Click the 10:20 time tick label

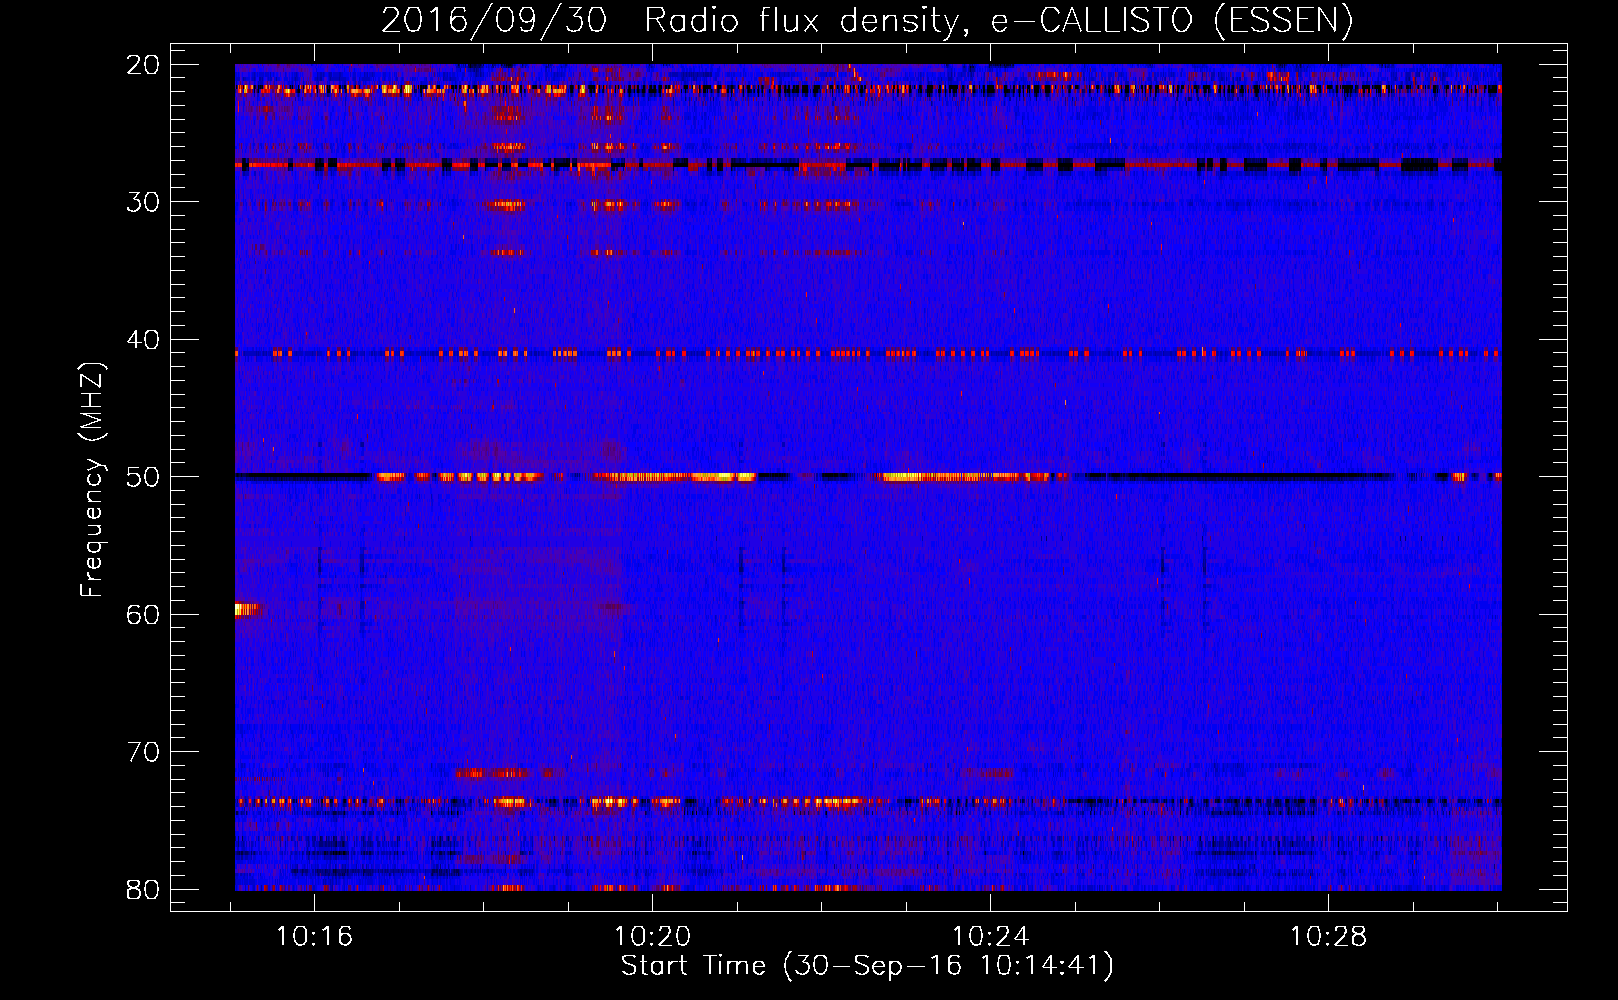tap(653, 937)
